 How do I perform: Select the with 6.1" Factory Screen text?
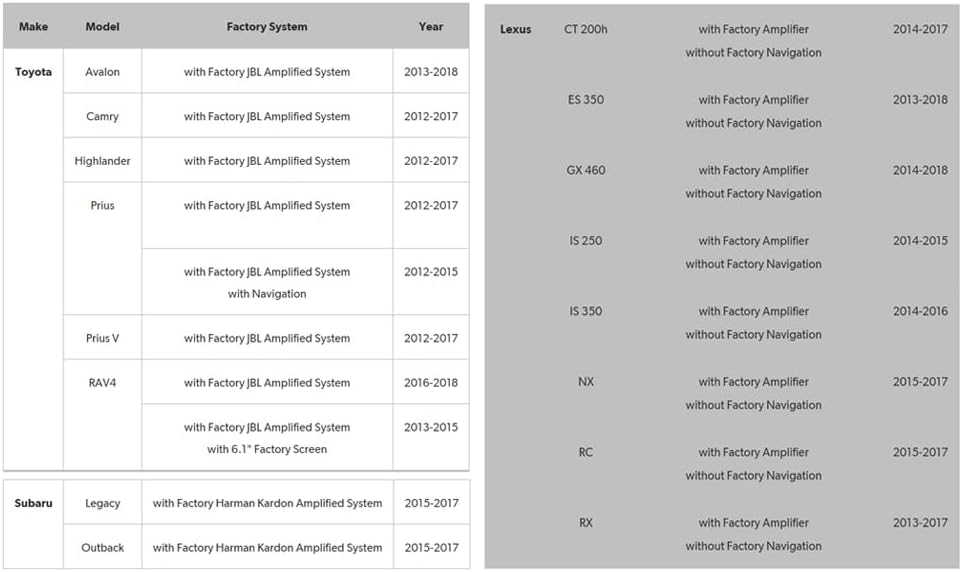(267, 449)
